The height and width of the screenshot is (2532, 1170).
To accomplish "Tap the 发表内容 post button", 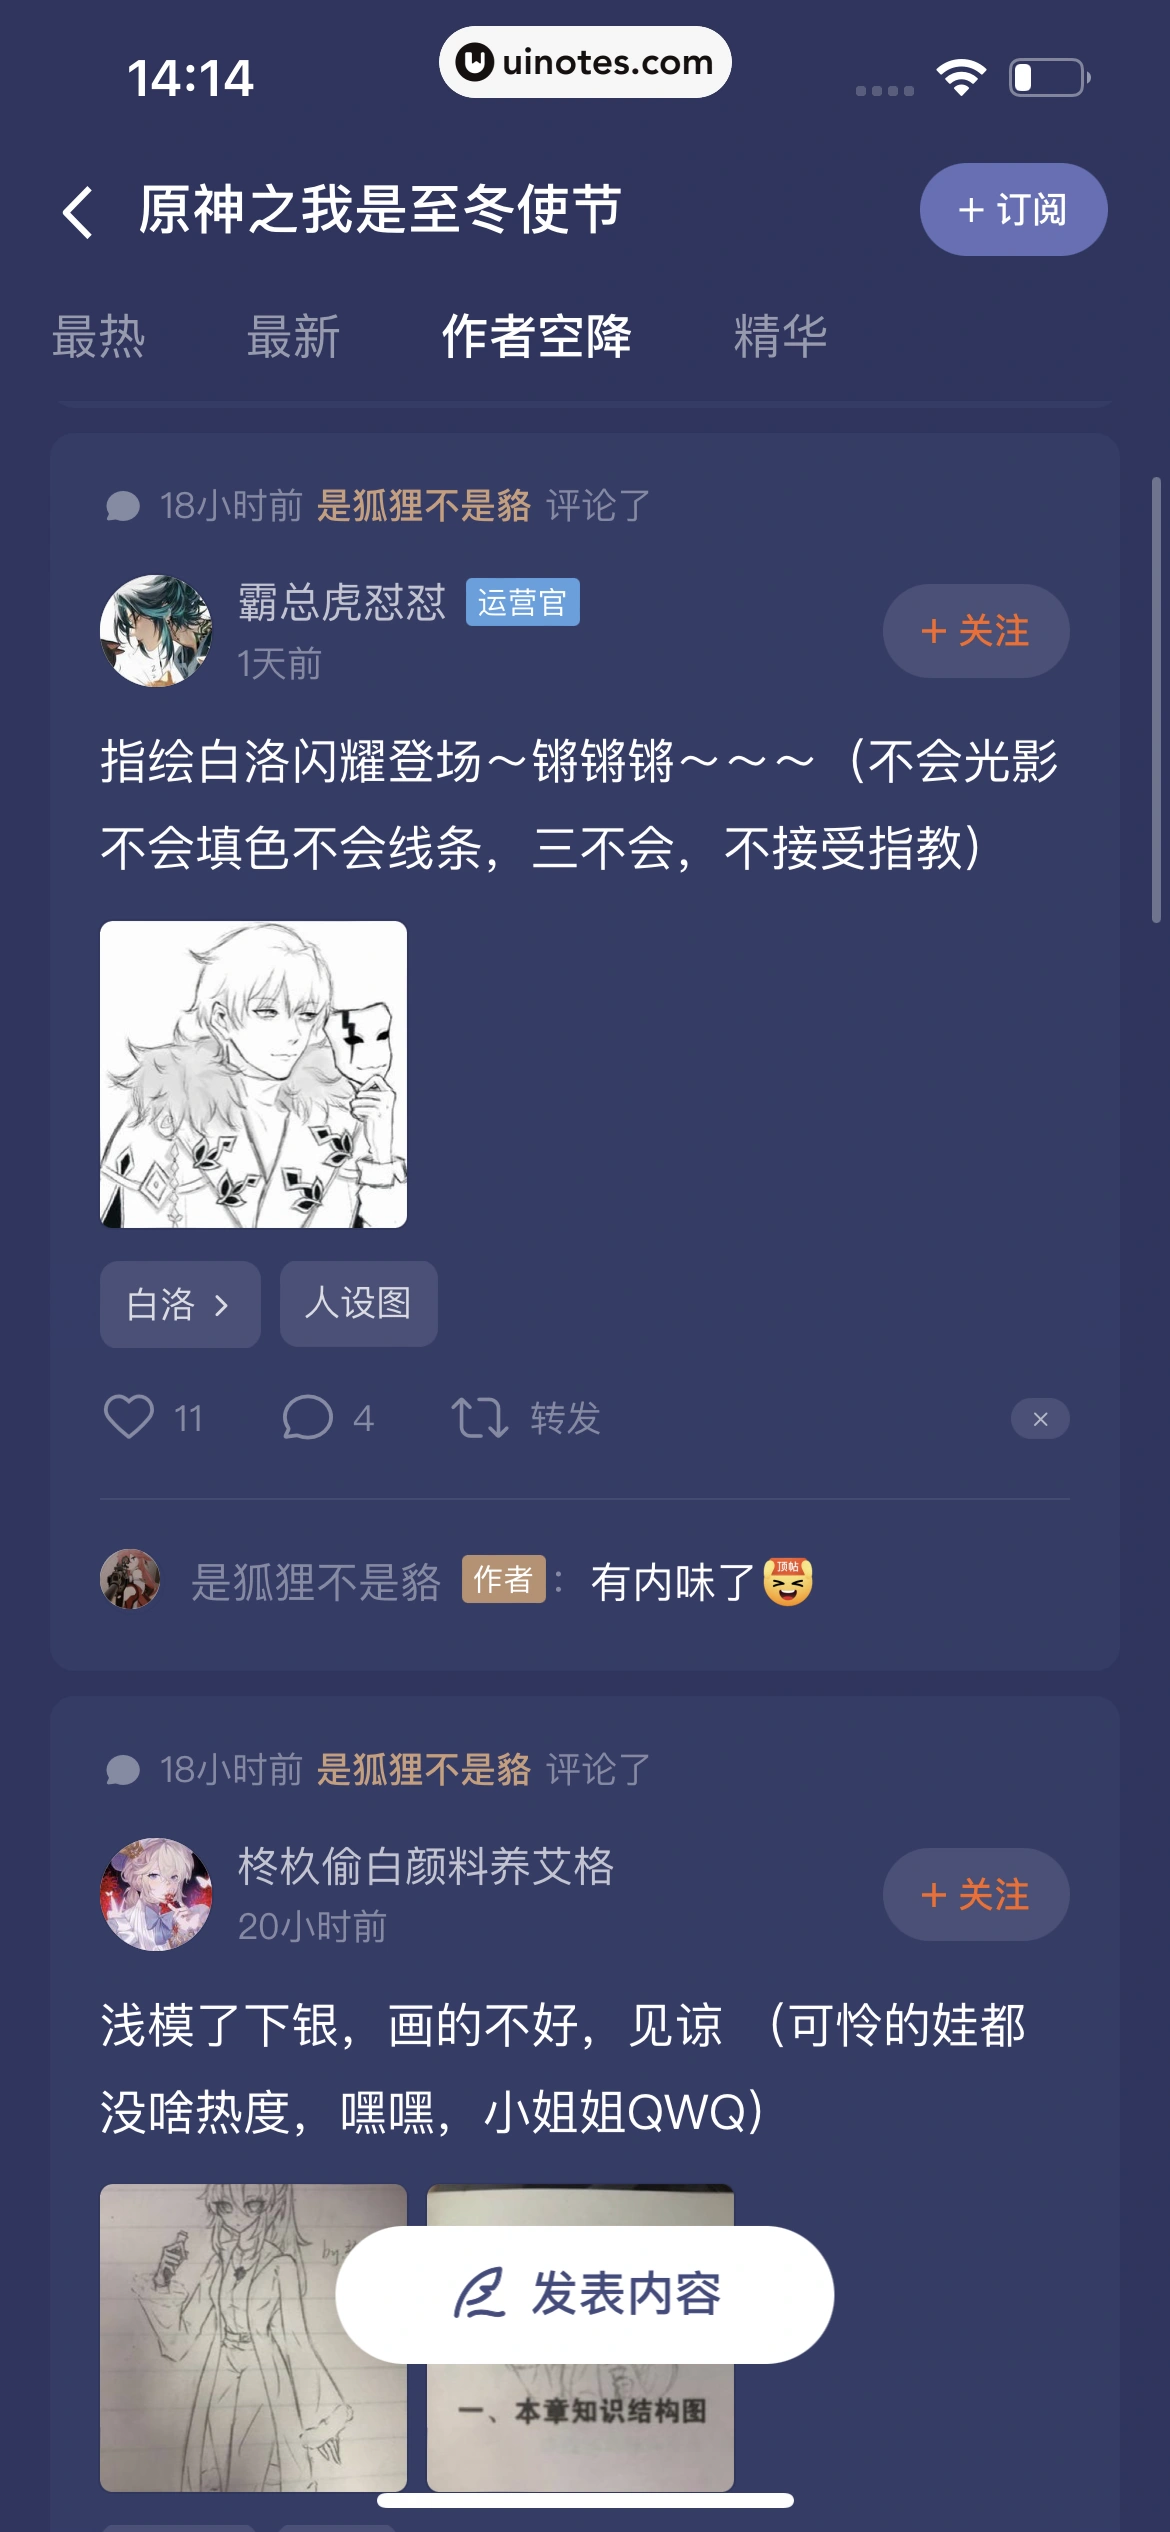I will (x=585, y=2294).
